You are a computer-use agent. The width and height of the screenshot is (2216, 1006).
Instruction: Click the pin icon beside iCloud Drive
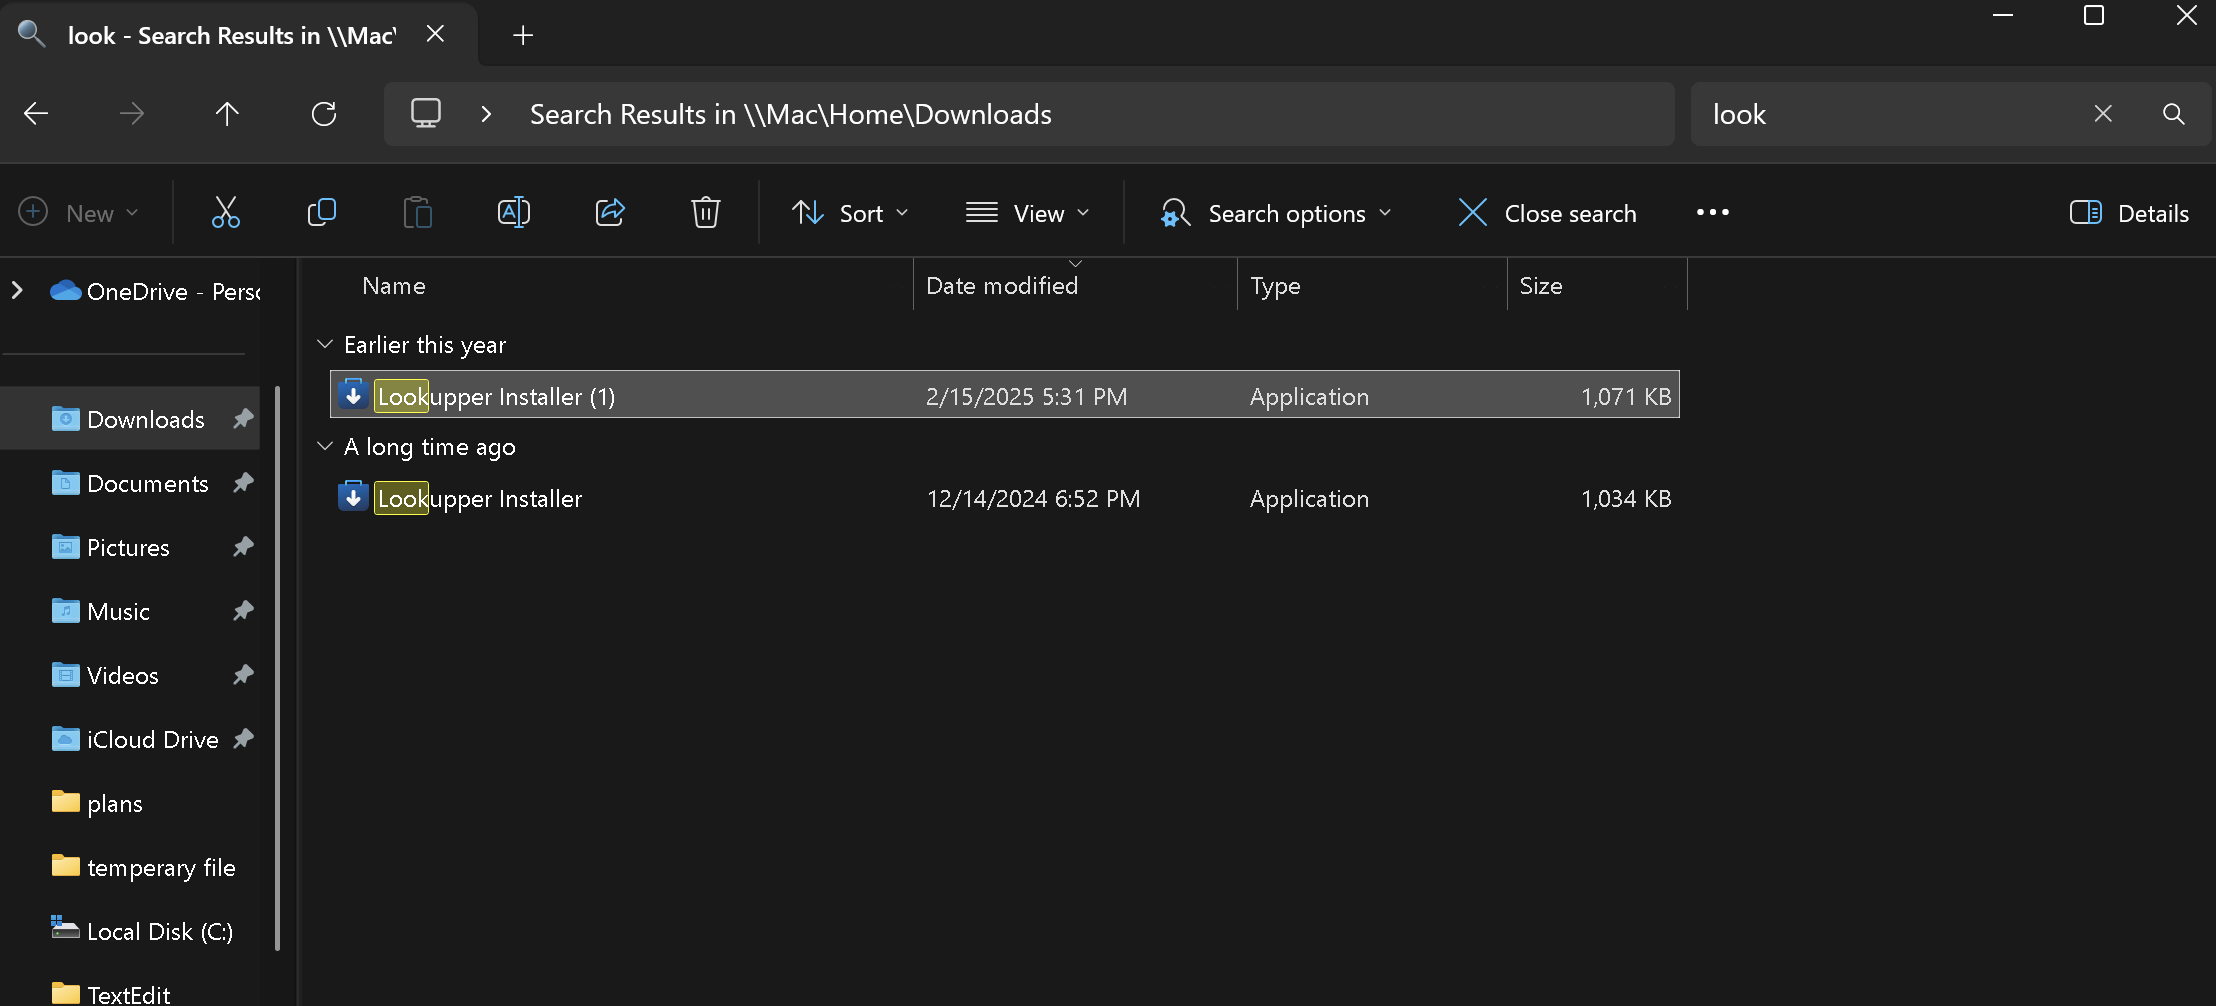[243, 739]
